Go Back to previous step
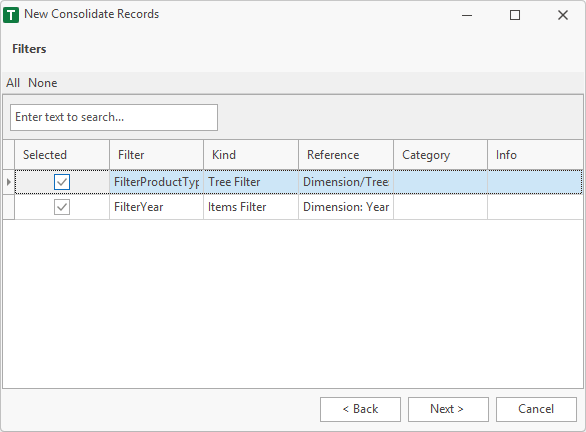Image resolution: width=586 pixels, height=432 pixels. (360, 409)
